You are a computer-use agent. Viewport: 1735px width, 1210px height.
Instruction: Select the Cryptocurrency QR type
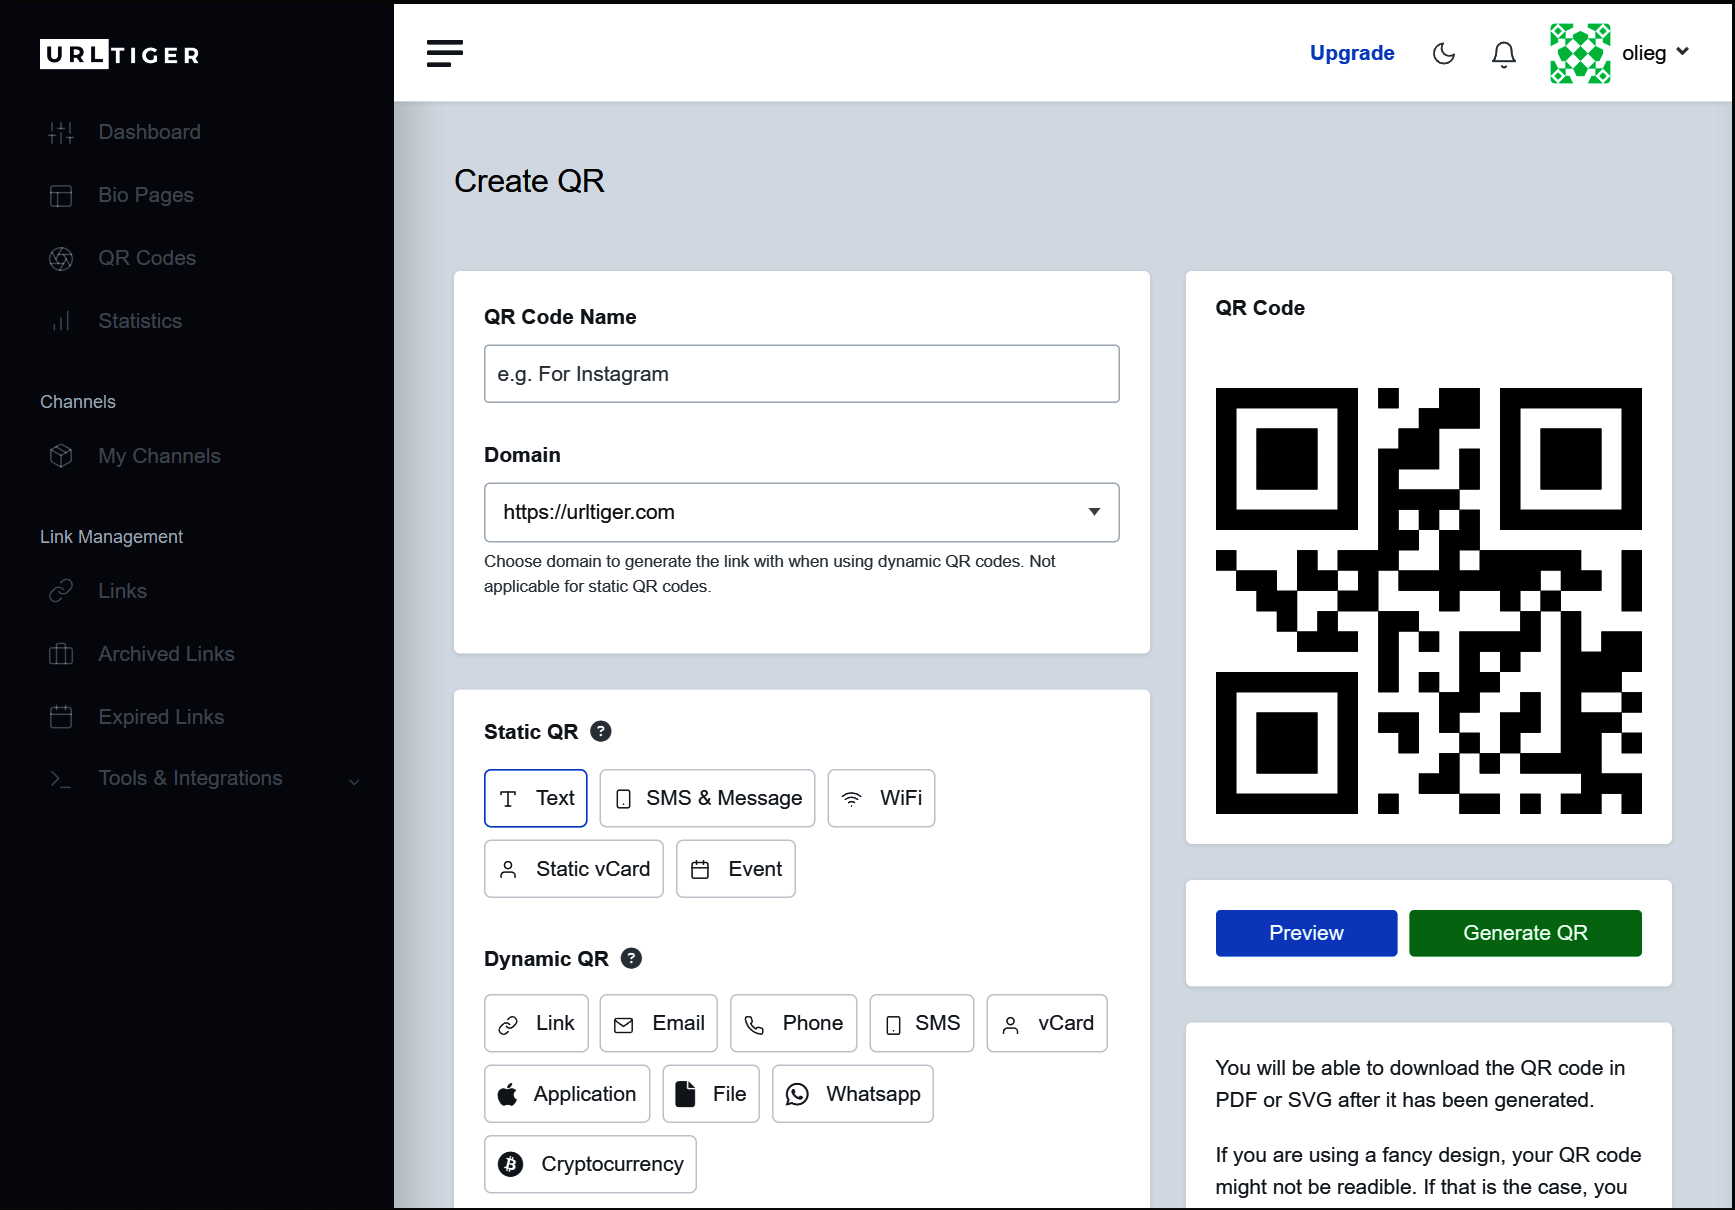coord(590,1164)
